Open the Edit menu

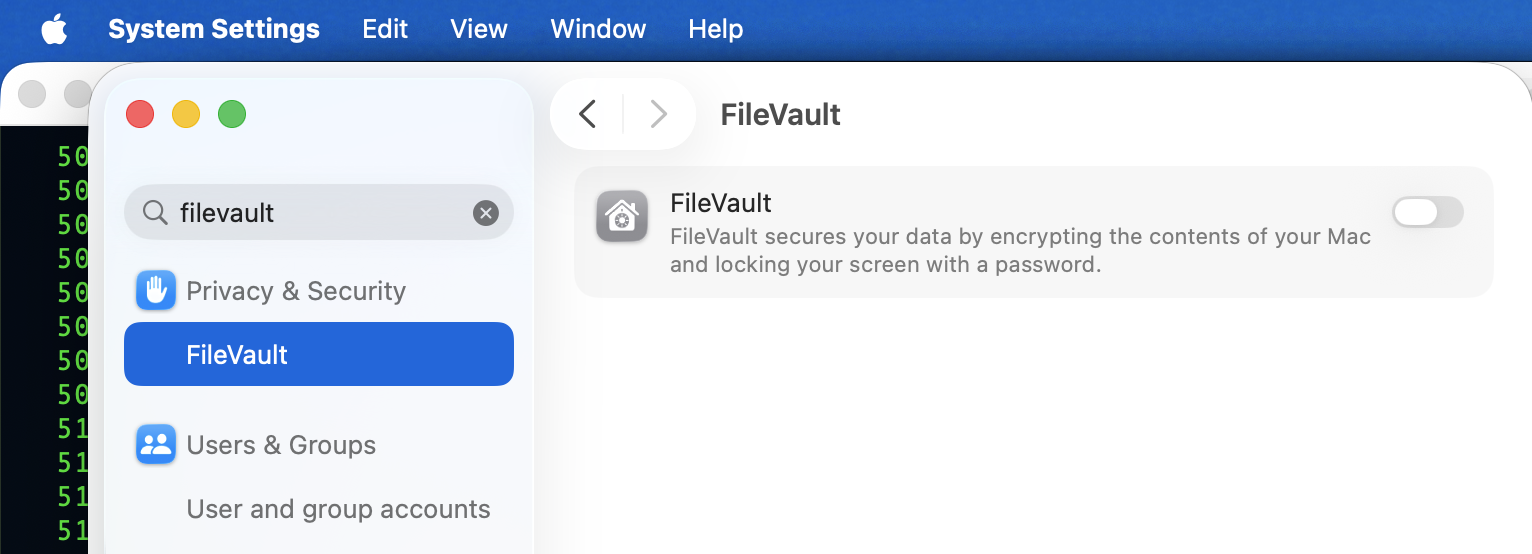coord(385,30)
